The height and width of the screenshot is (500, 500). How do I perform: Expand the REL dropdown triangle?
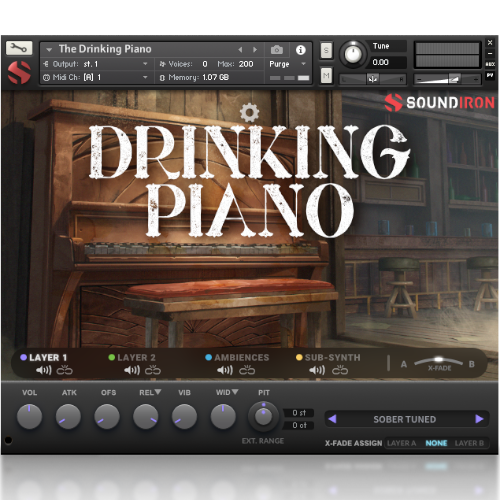point(158,392)
